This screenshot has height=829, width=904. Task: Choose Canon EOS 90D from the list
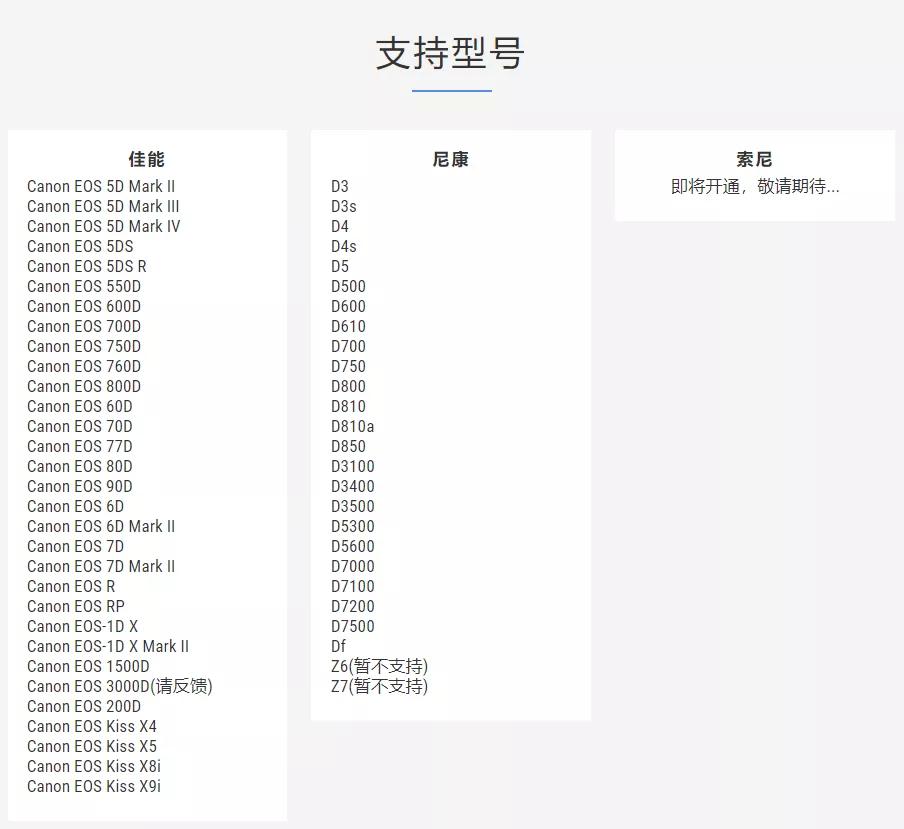[79, 486]
